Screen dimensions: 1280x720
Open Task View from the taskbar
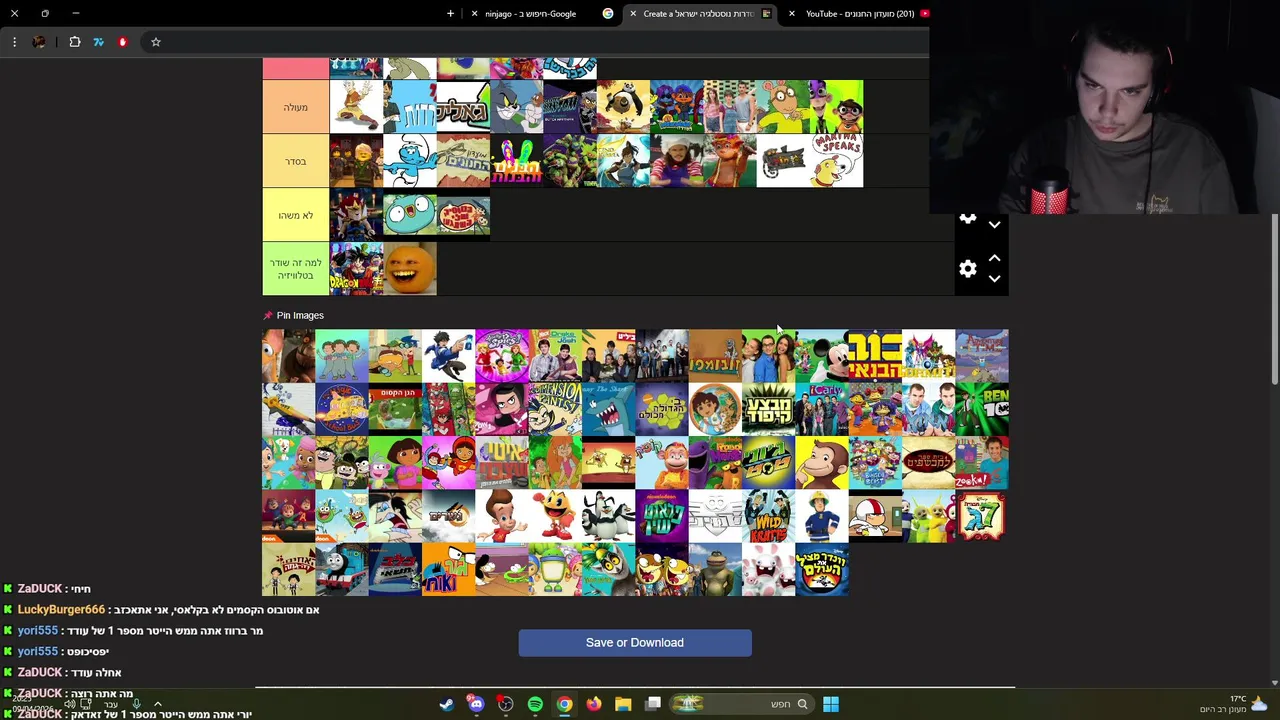pyautogui.click(x=653, y=704)
